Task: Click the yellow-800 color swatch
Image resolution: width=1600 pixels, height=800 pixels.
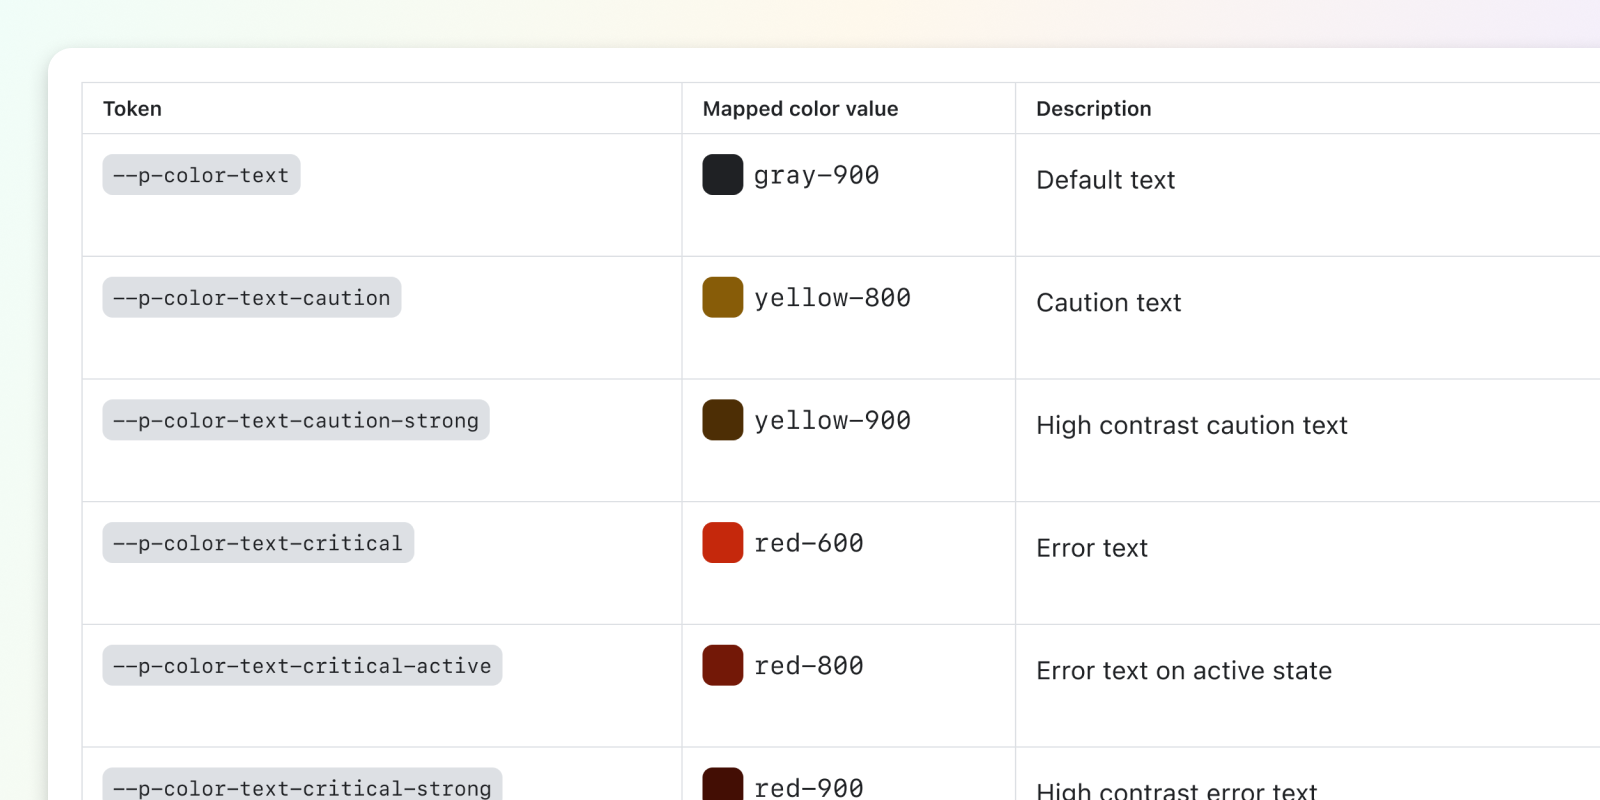Action: pos(722,297)
